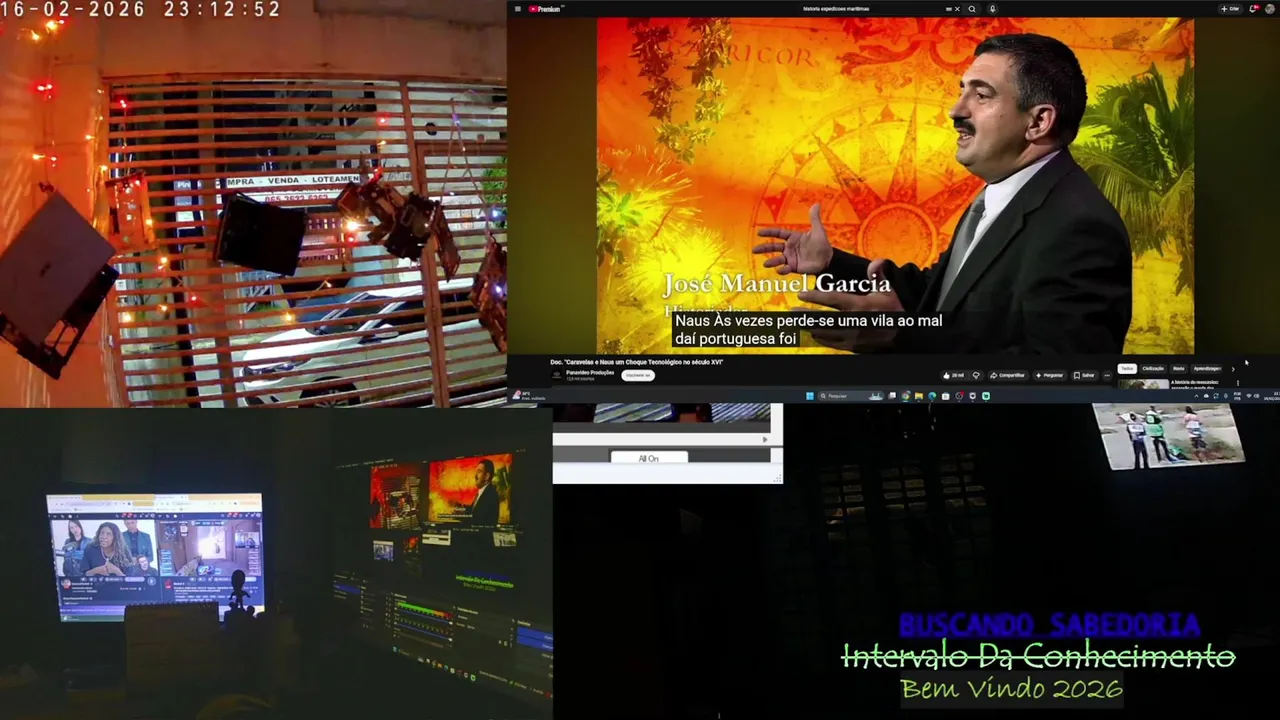
Task: Click the Perguntar button
Action: coord(1049,375)
